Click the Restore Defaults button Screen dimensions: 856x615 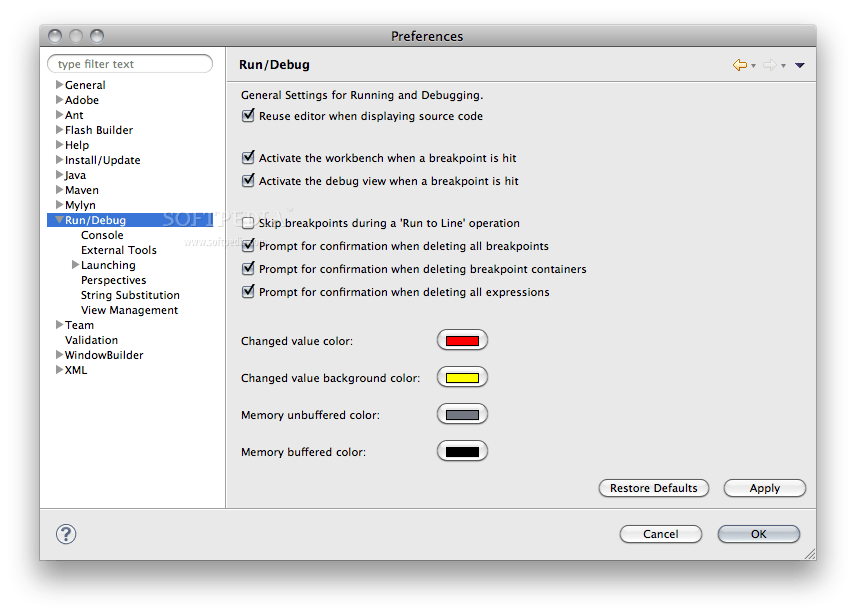click(x=653, y=488)
